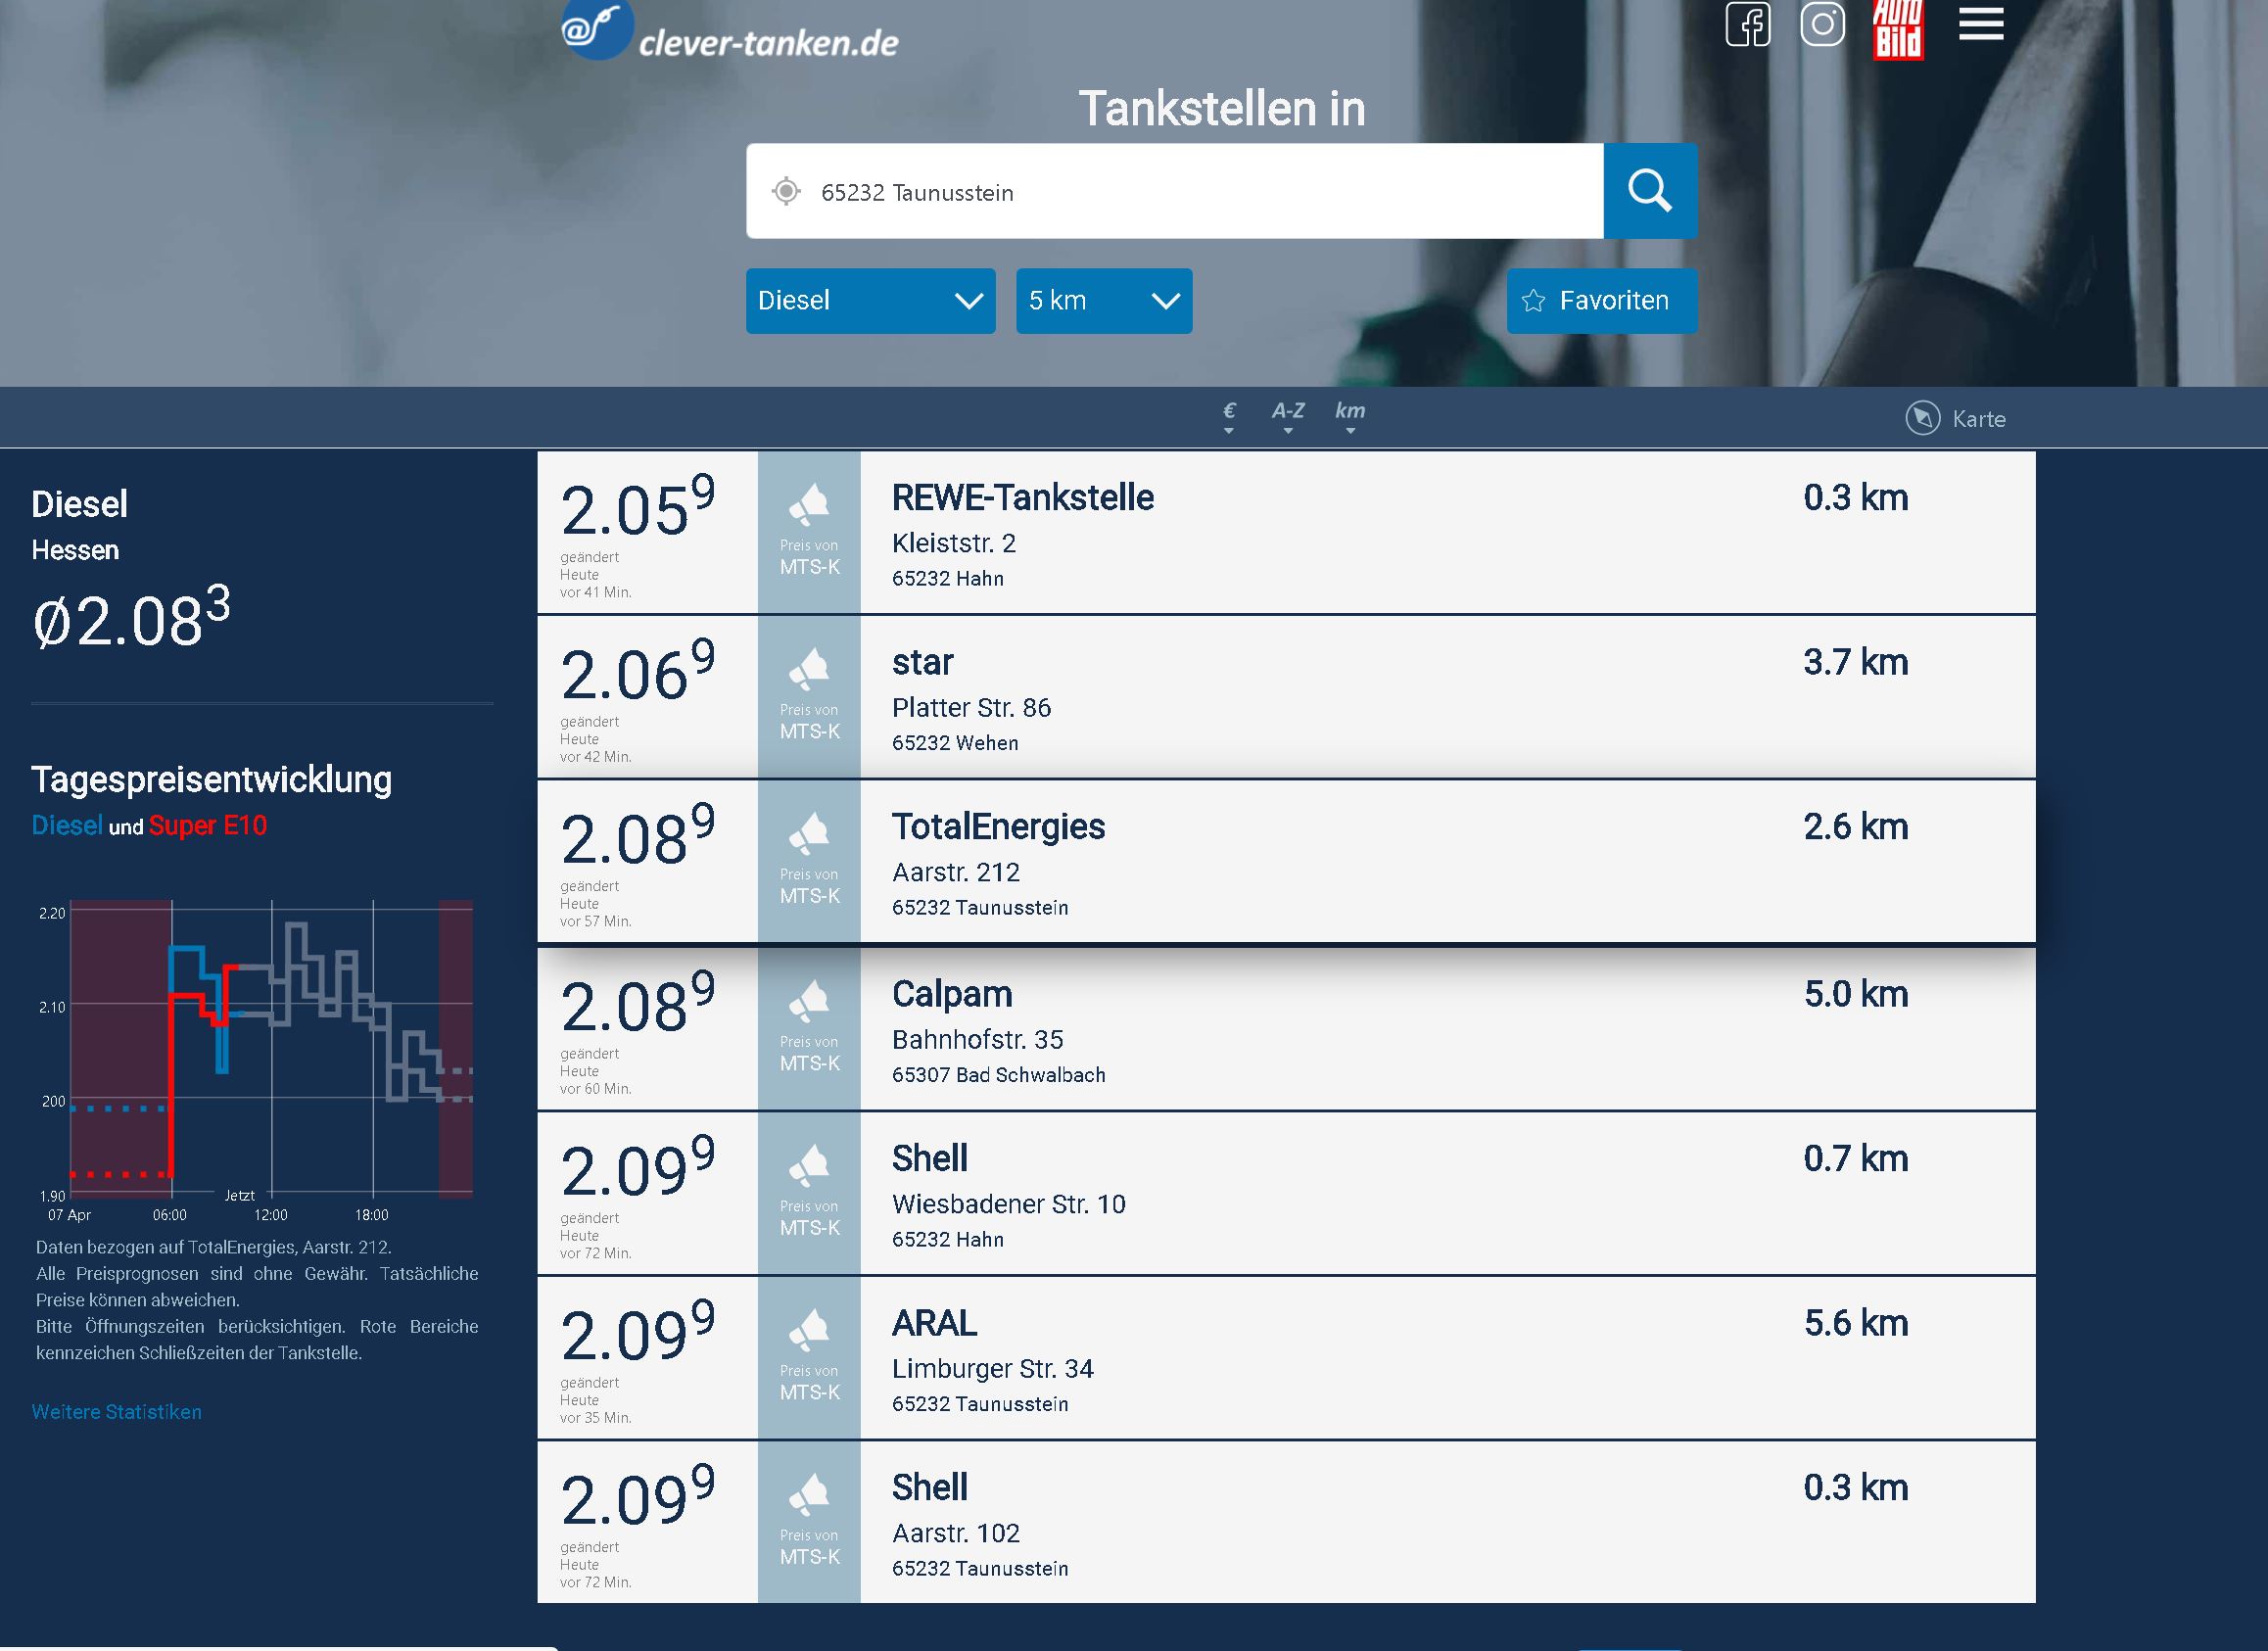Click the 5.0 km distance for Calpam
This screenshot has height=1651, width=2268.
click(1856, 994)
